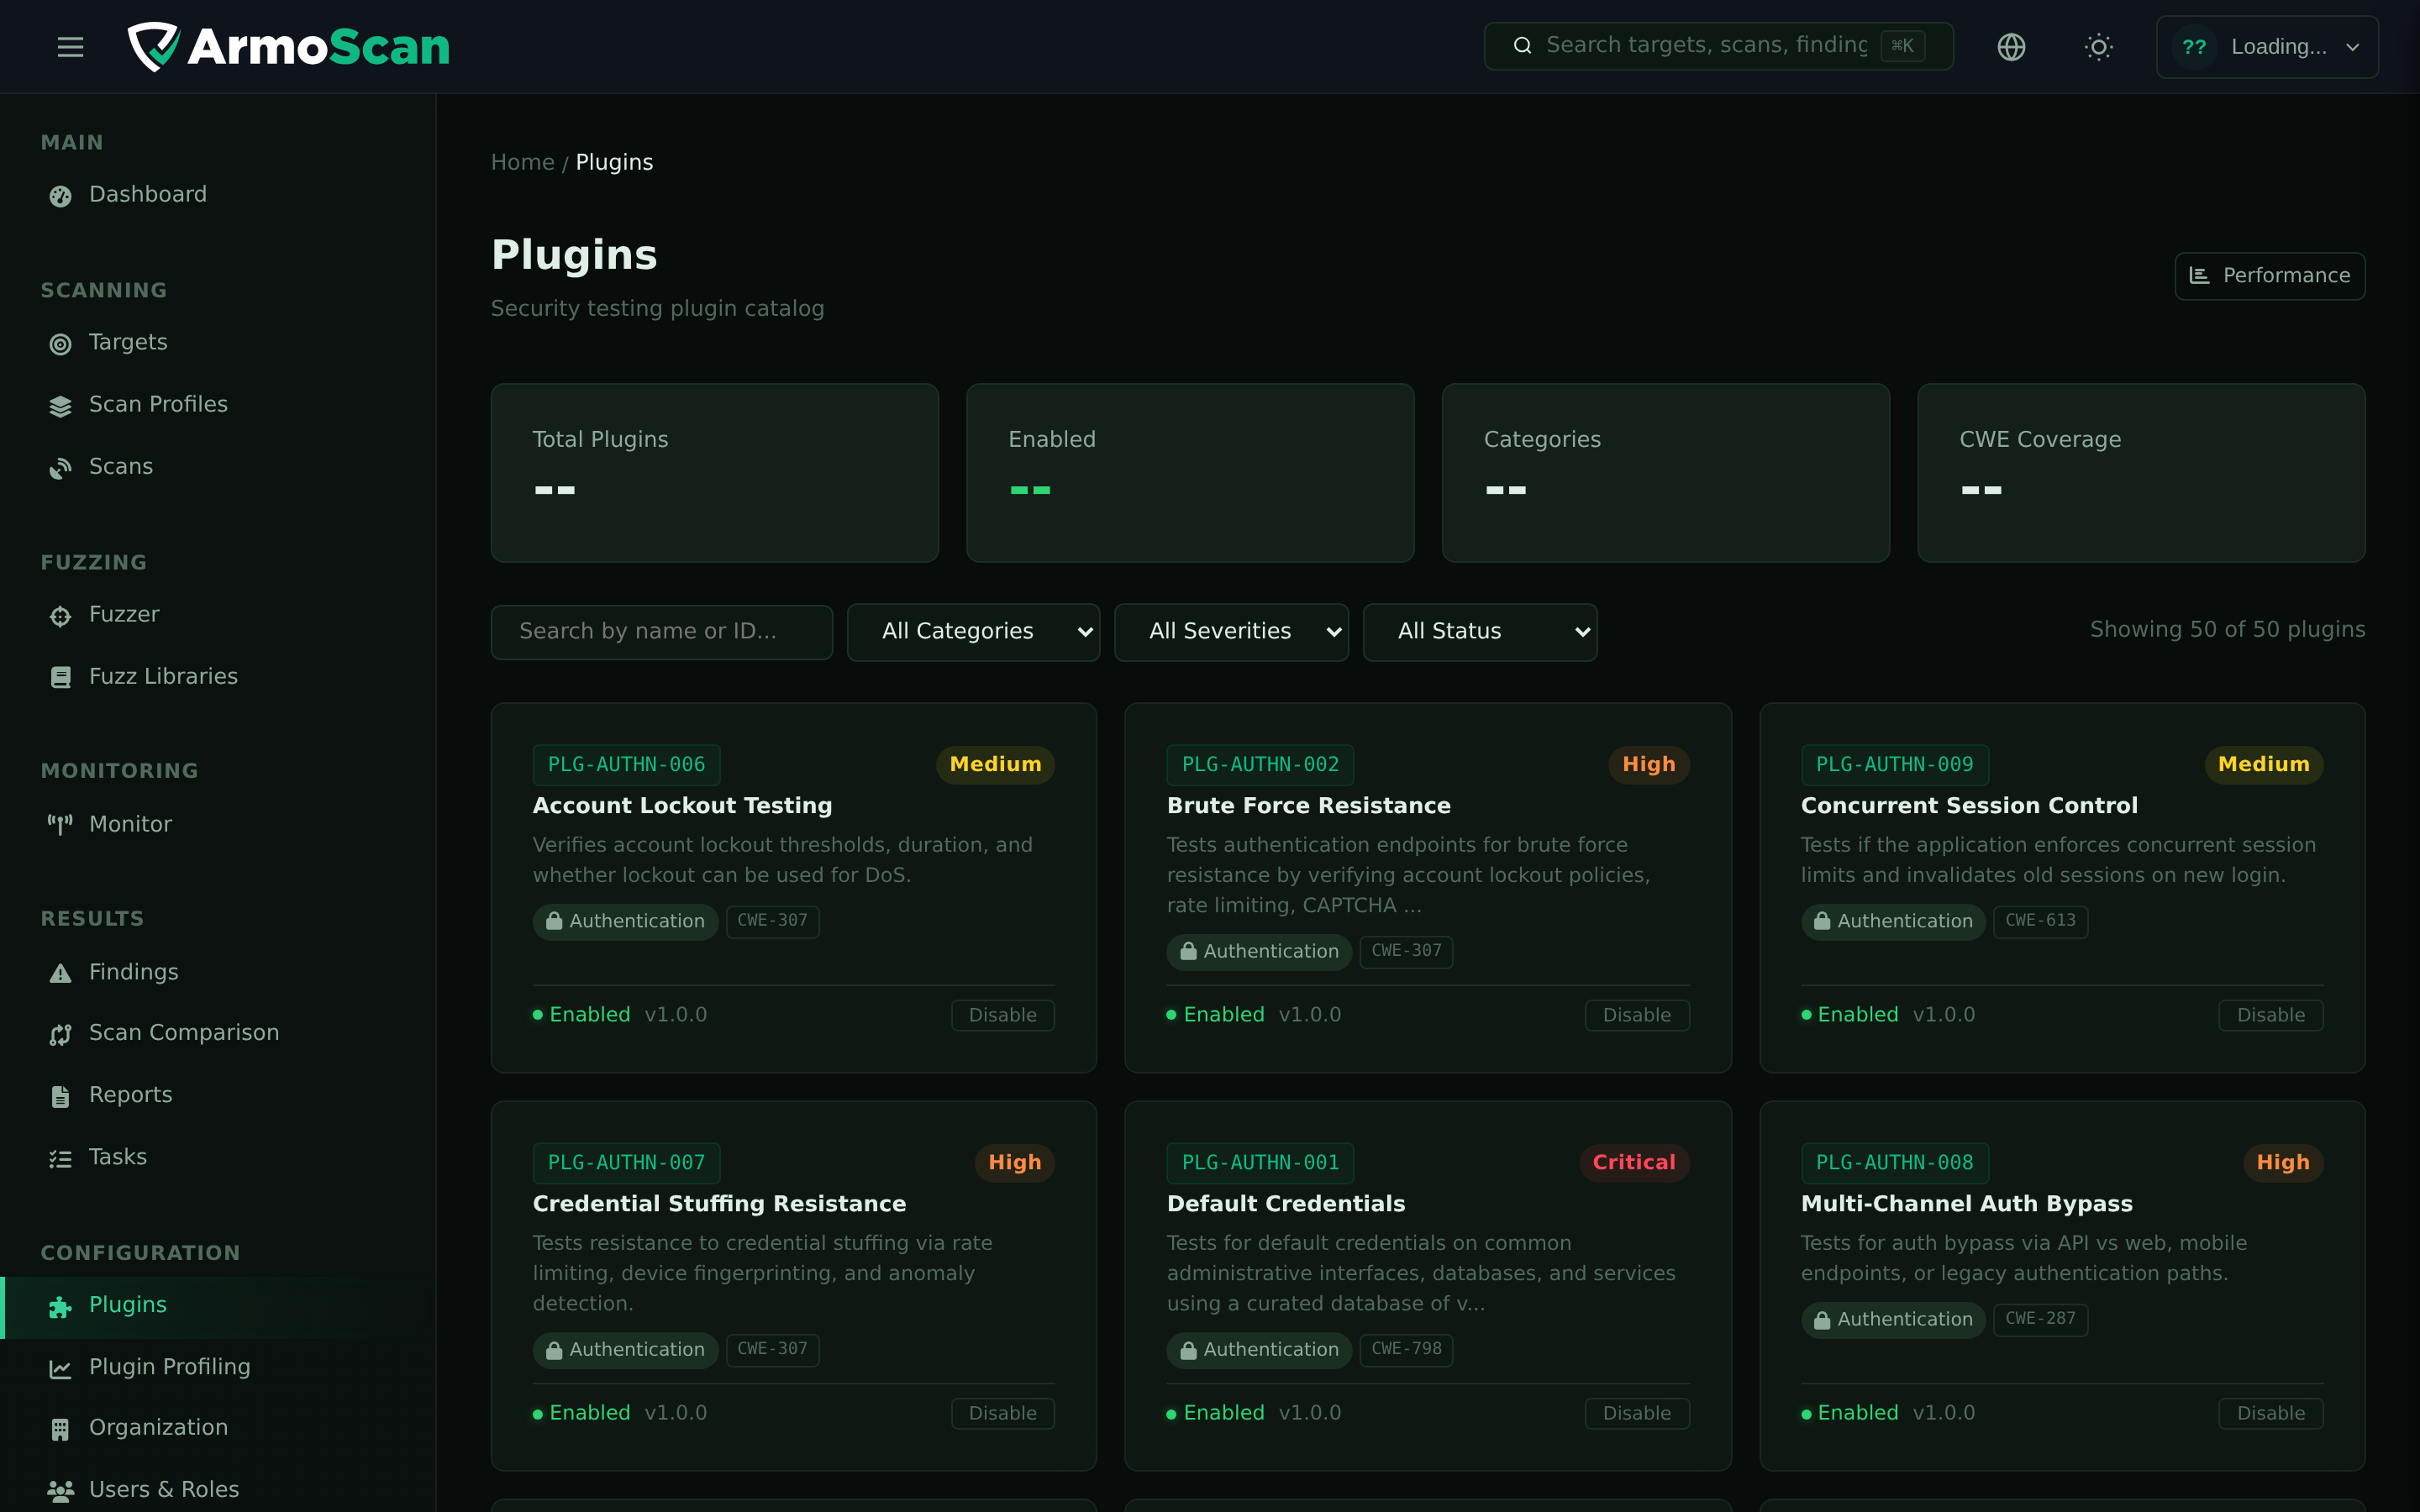Click the Organization building icon

point(60,1429)
